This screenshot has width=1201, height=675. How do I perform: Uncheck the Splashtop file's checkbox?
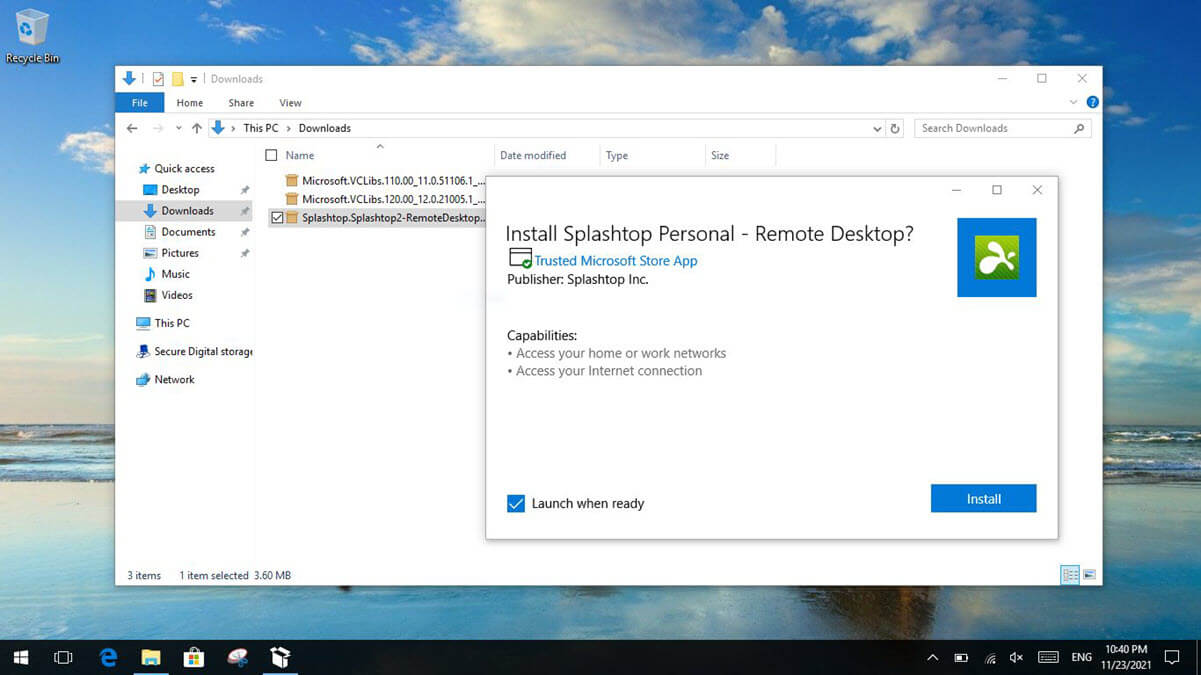277,217
